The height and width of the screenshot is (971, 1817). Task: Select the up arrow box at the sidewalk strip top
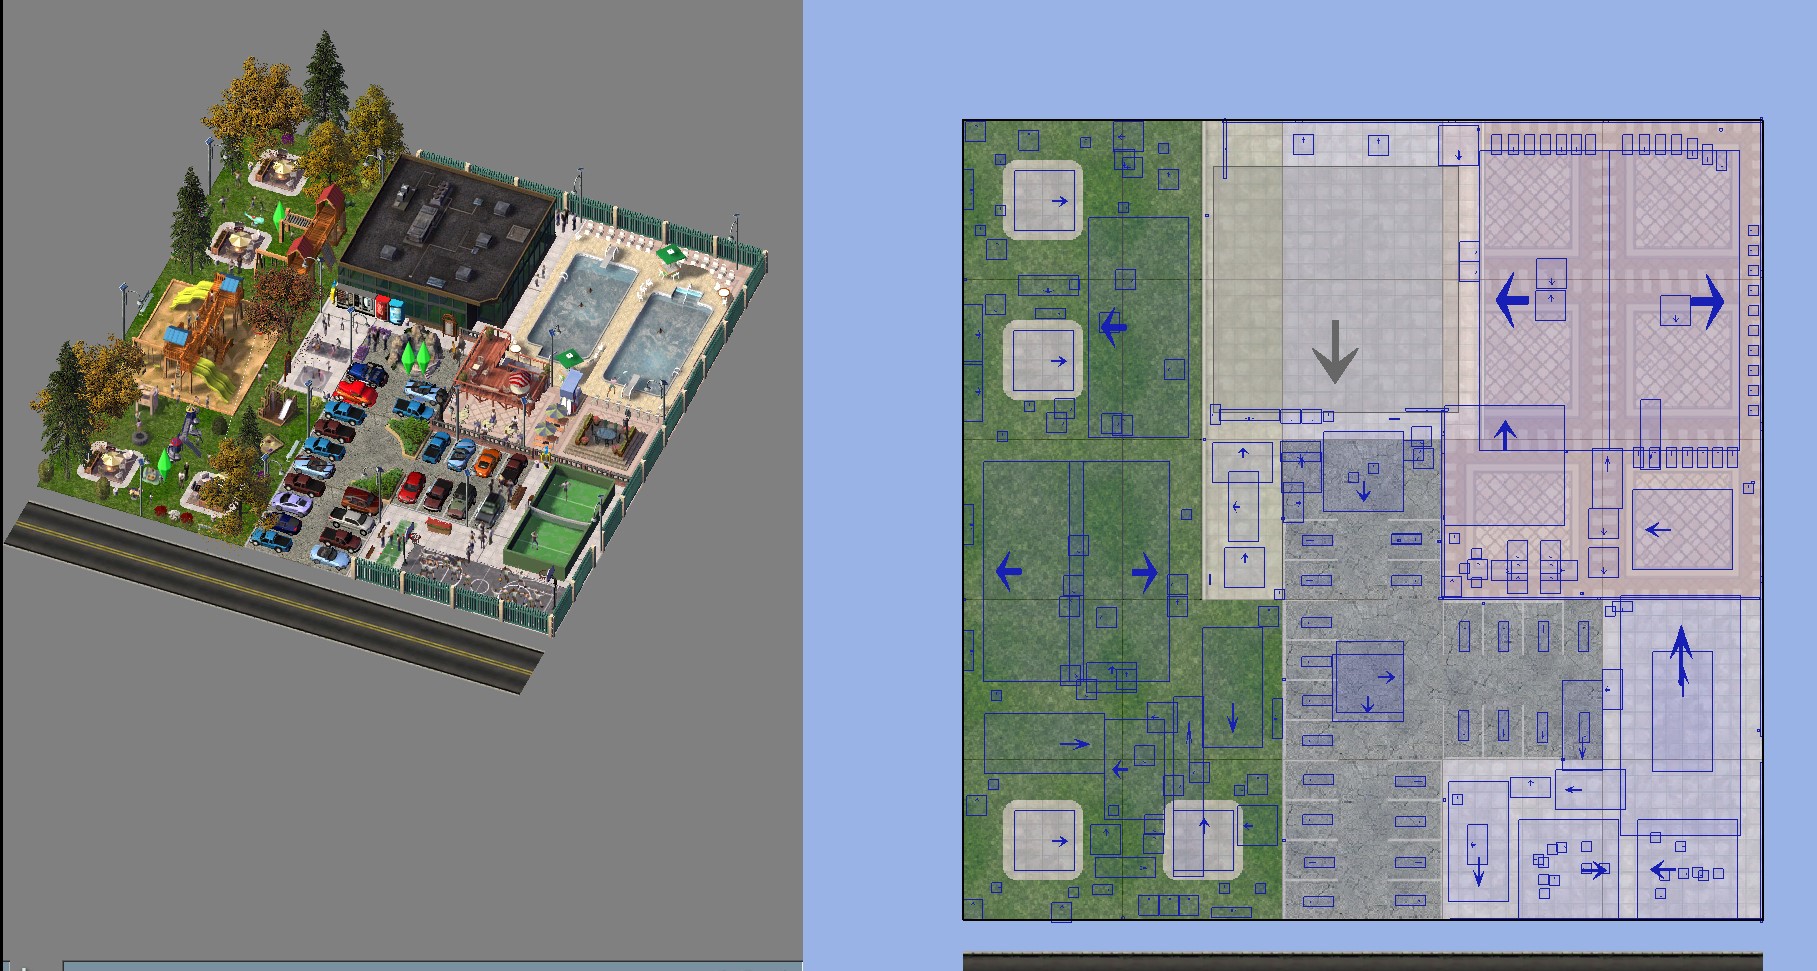coord(1242,462)
